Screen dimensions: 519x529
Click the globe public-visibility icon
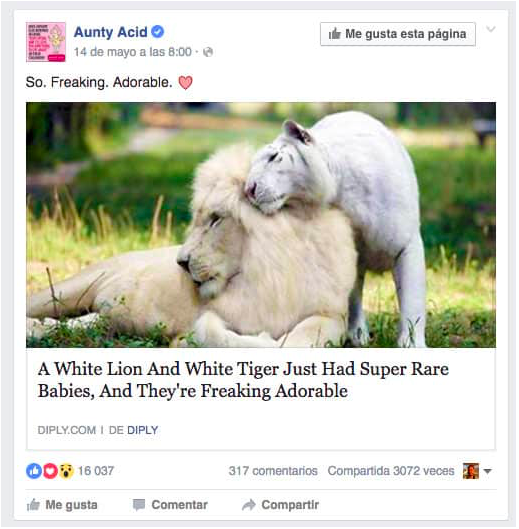click(x=208, y=52)
